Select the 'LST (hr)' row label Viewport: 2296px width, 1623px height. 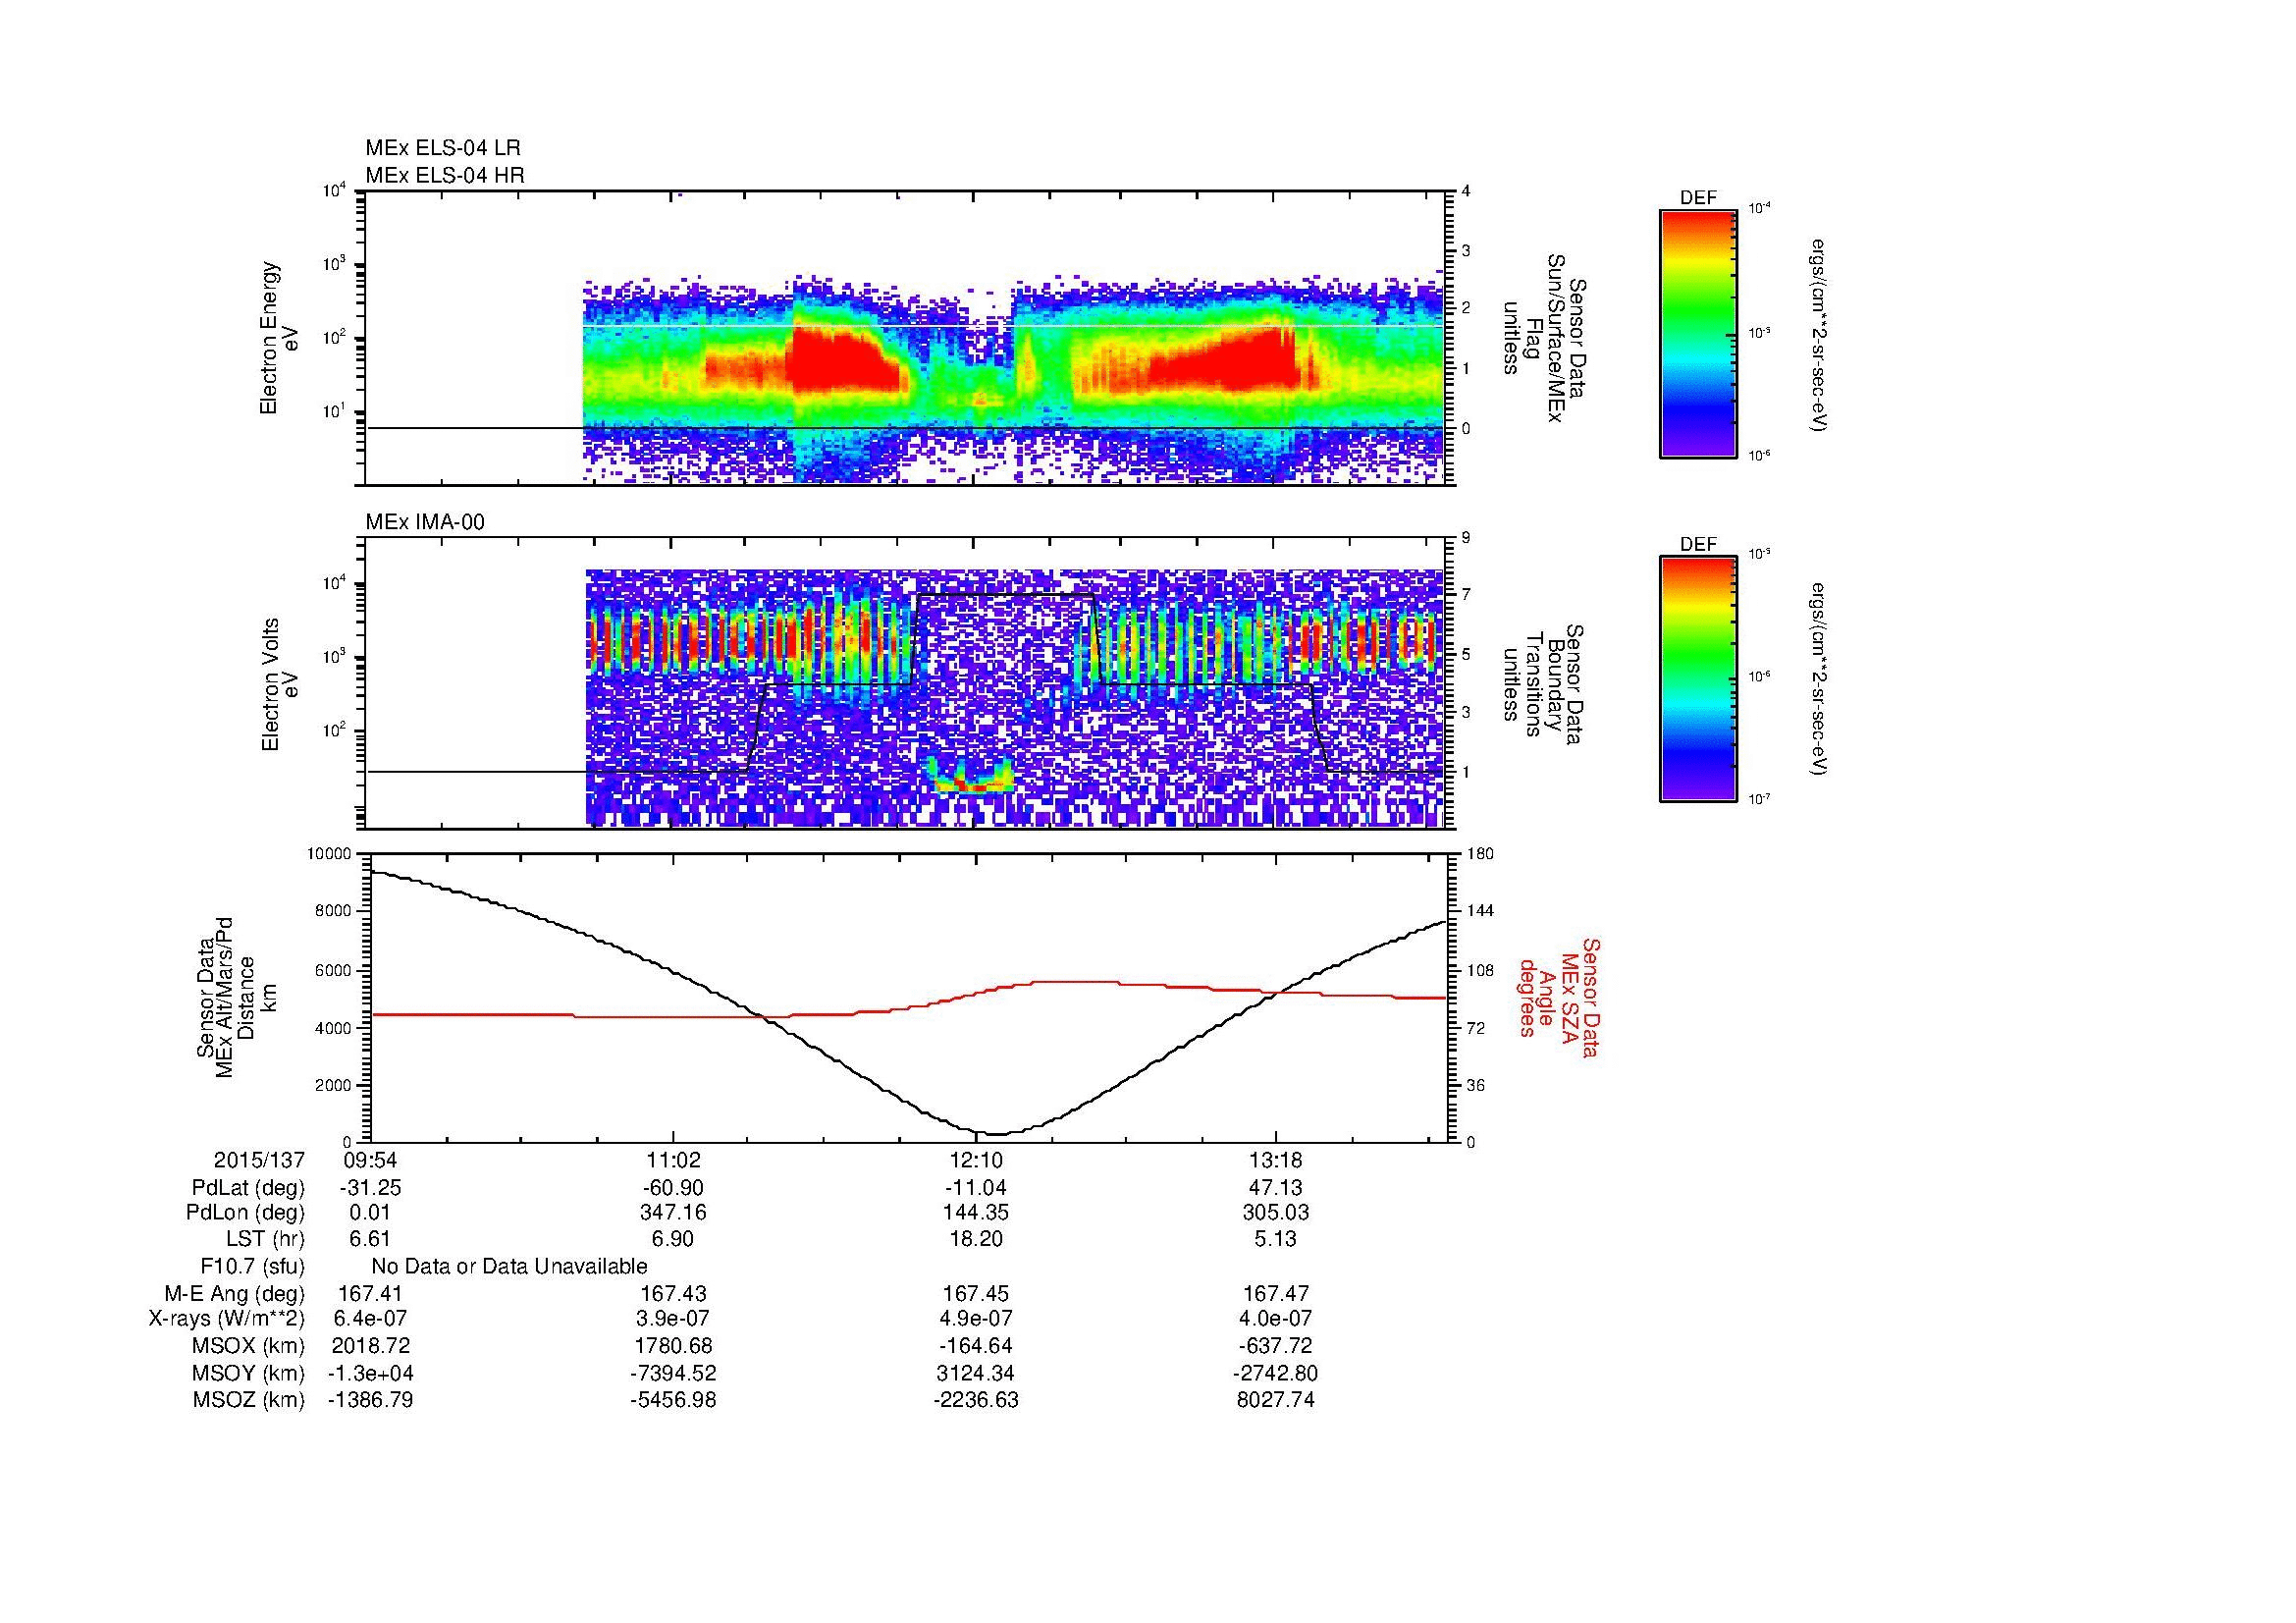click(x=265, y=1239)
